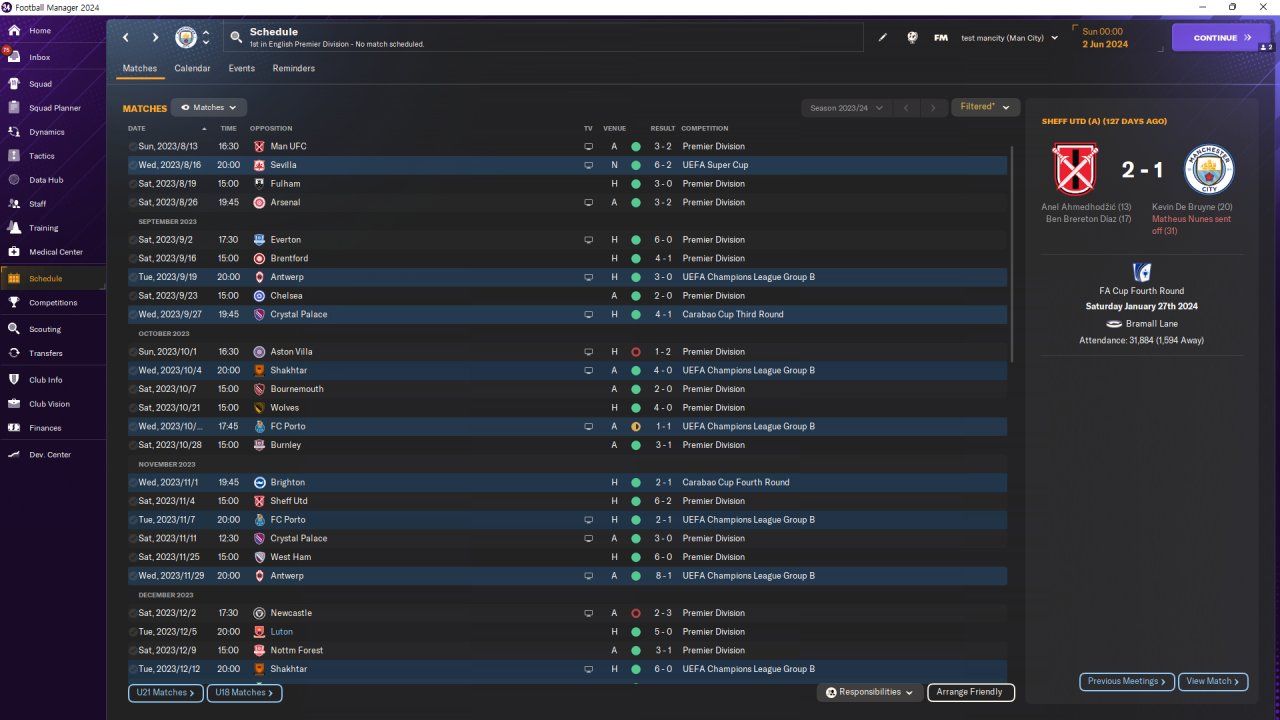
Task: Sort by the Opposition column header
Action: (271, 129)
